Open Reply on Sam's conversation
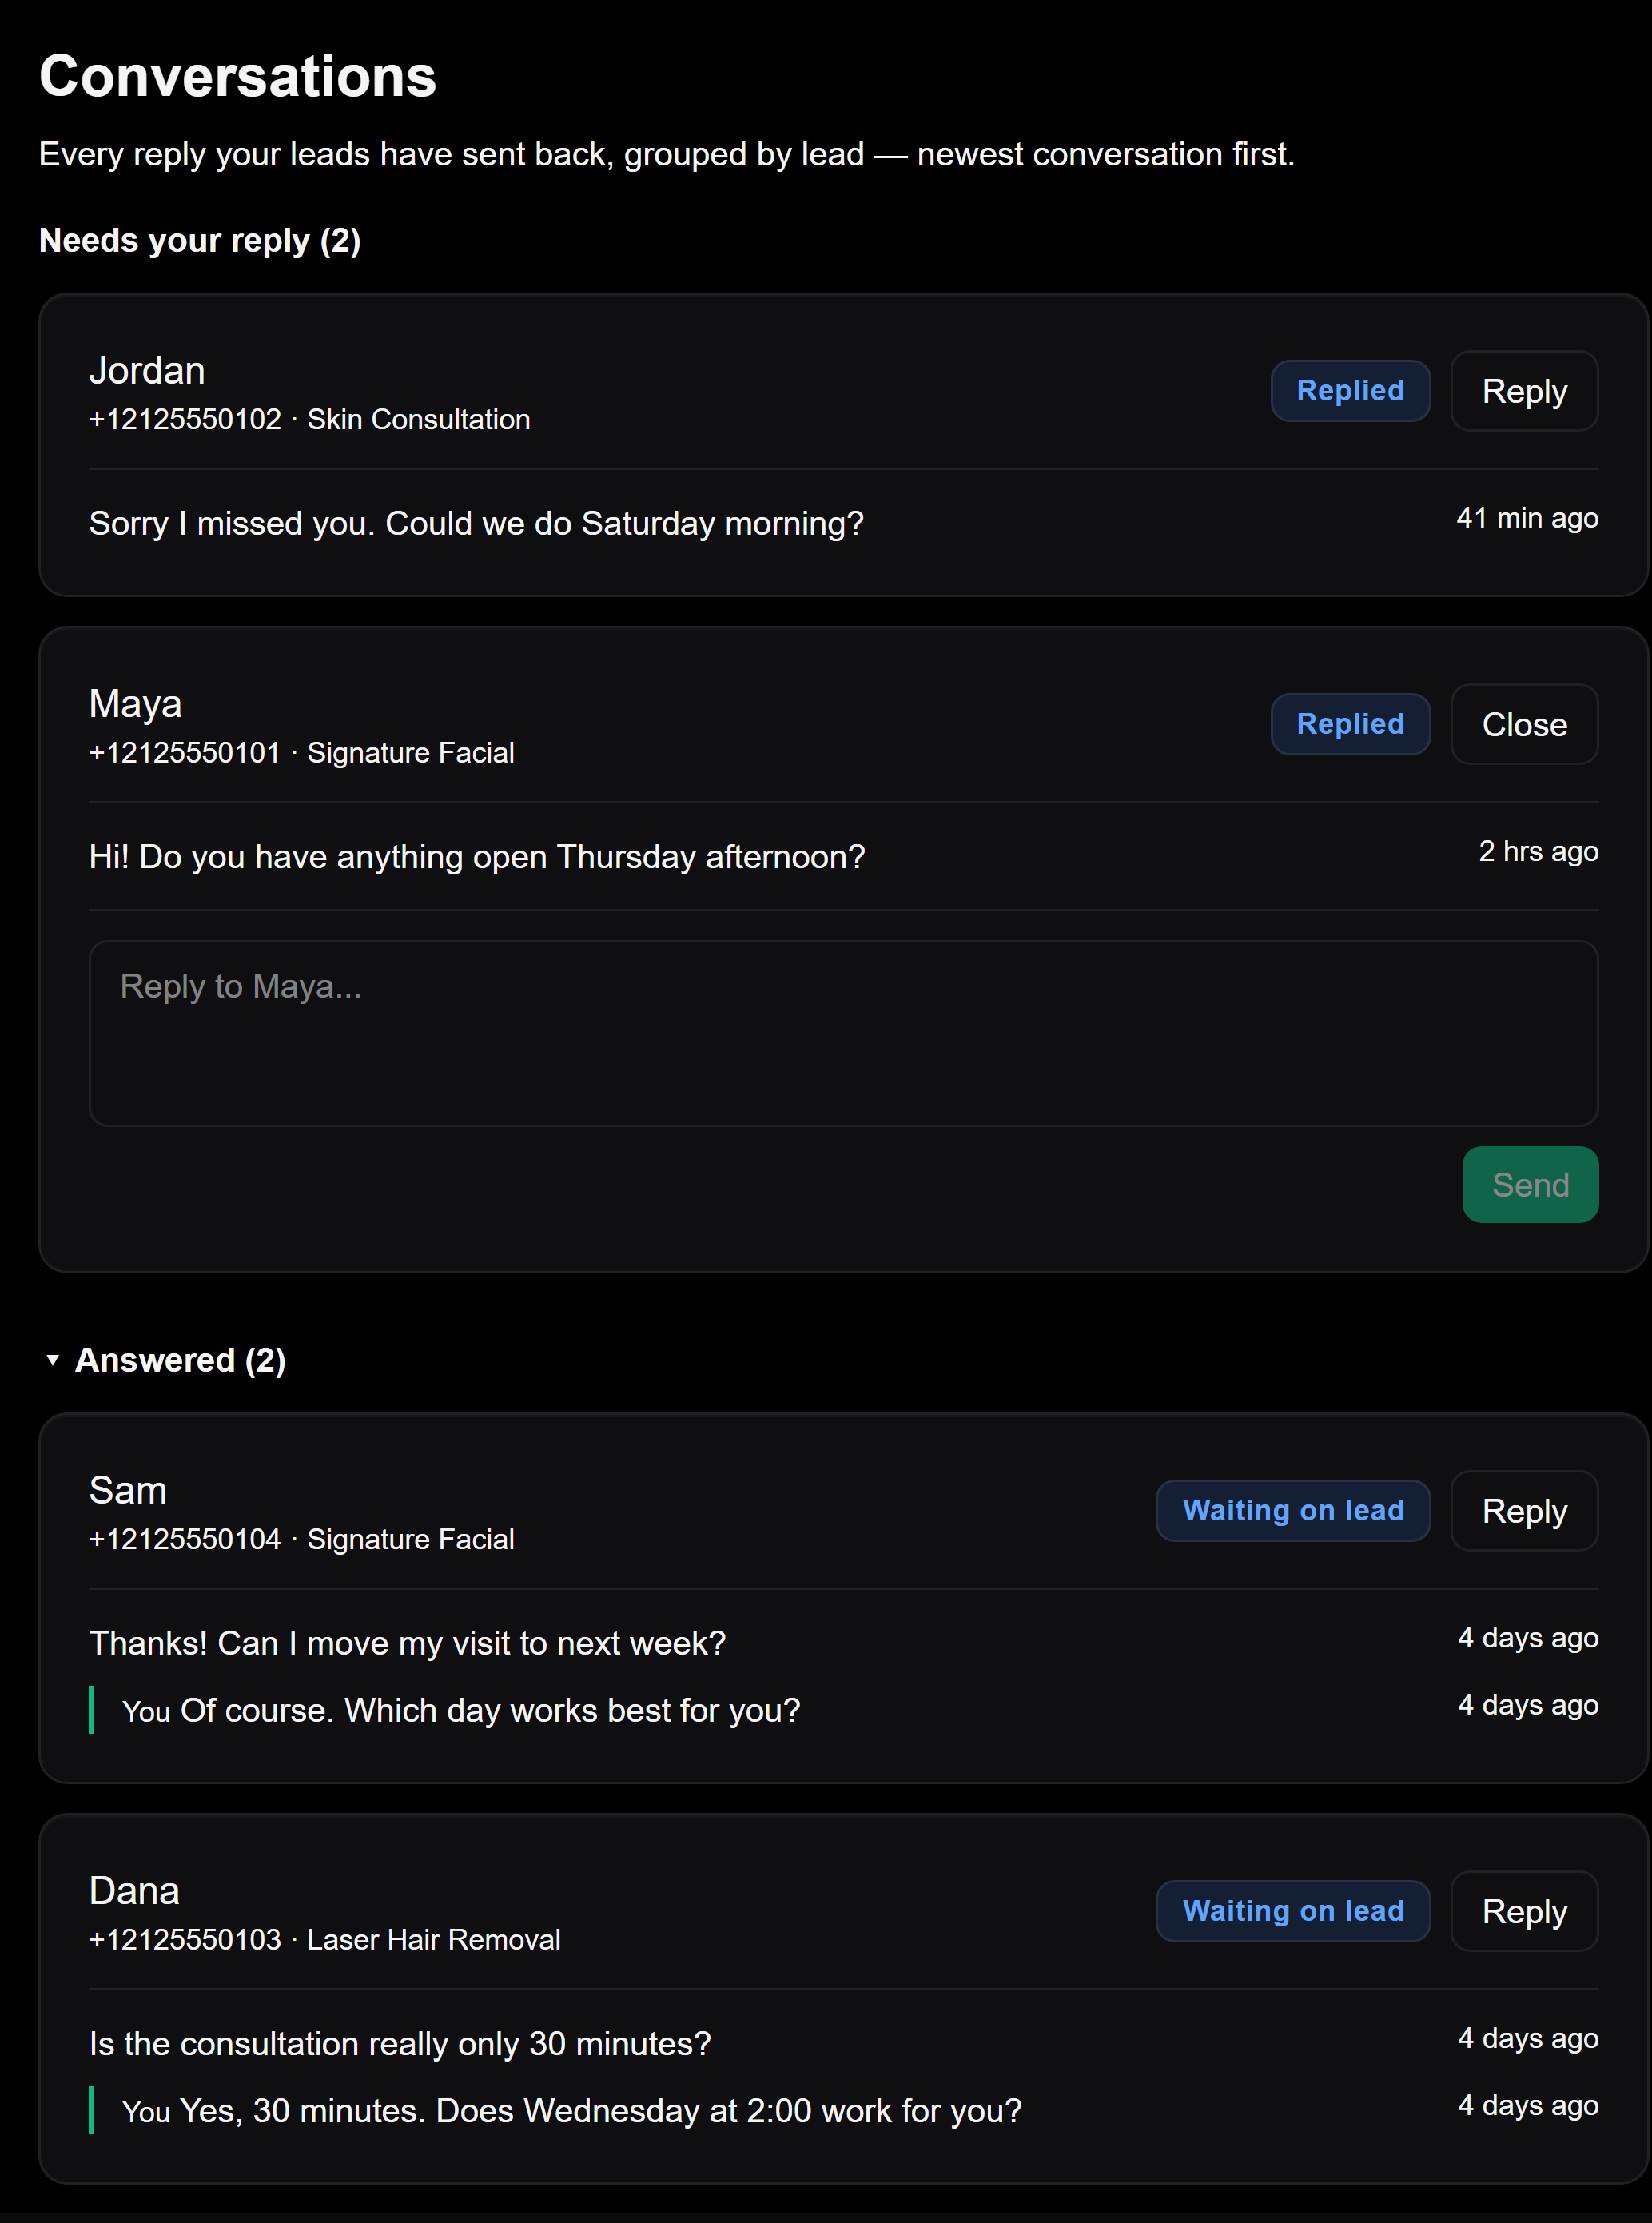 tap(1523, 1511)
